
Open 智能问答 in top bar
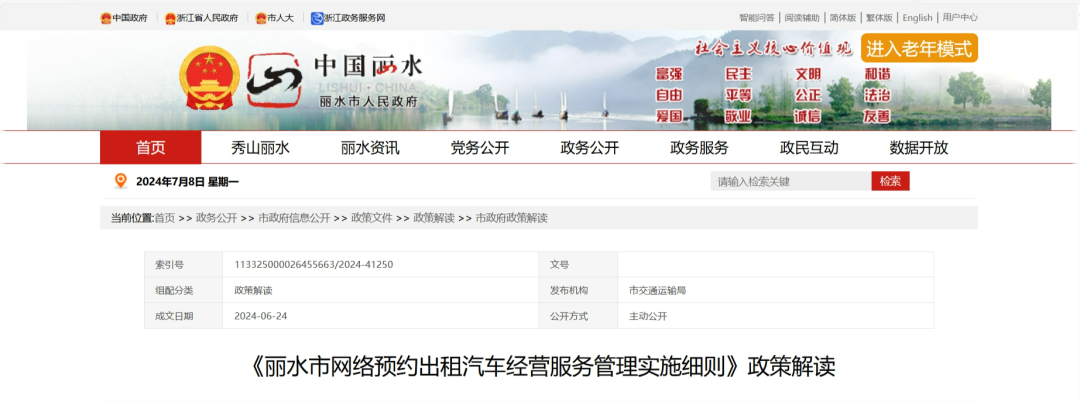tap(757, 18)
